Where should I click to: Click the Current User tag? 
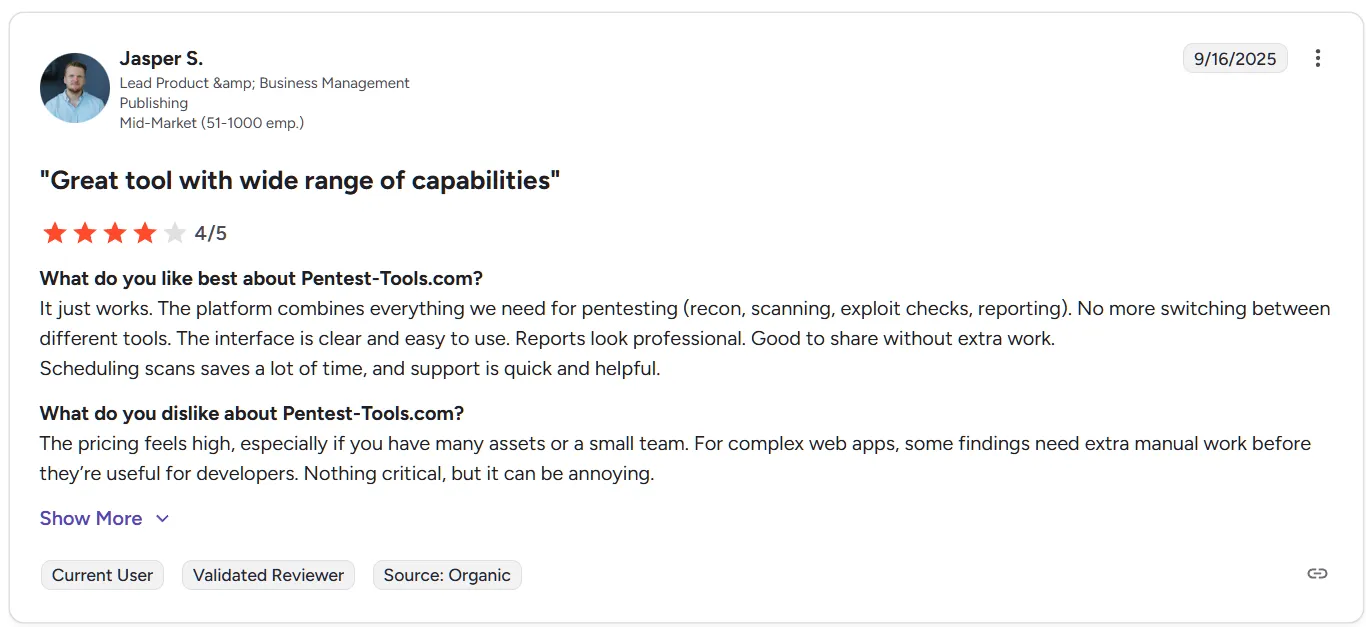(102, 575)
